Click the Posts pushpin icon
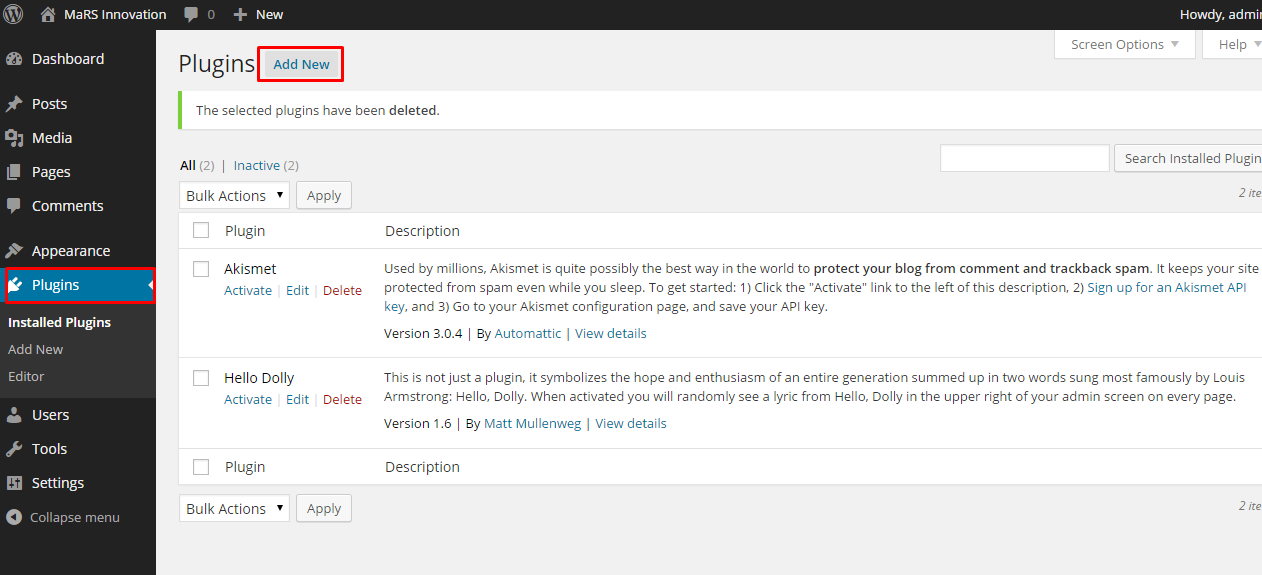 [x=14, y=104]
